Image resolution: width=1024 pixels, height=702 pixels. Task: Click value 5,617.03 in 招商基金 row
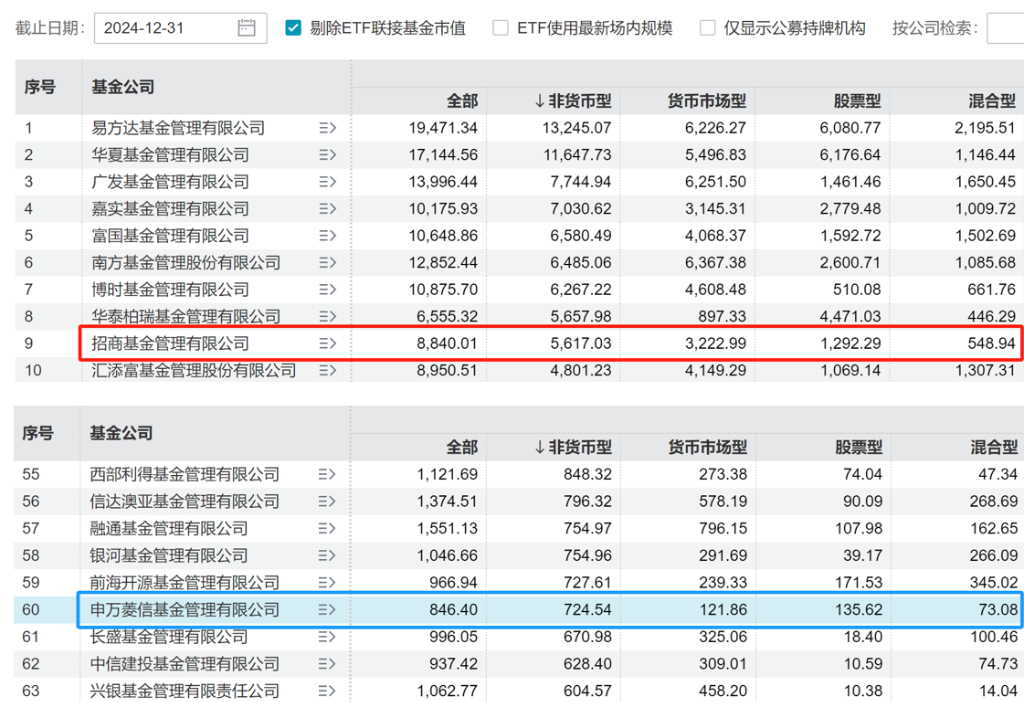581,343
